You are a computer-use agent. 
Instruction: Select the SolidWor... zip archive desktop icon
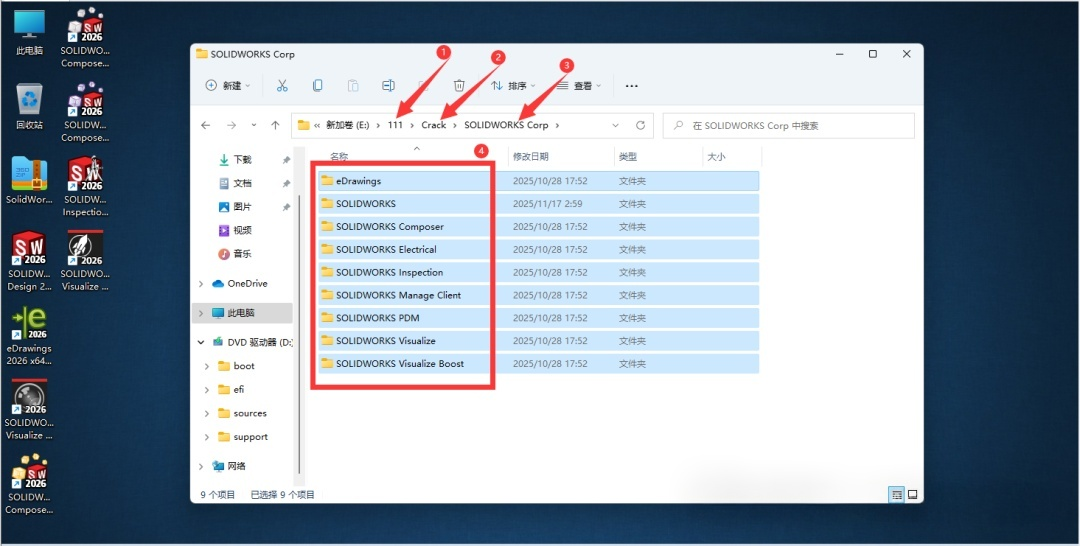(29, 181)
